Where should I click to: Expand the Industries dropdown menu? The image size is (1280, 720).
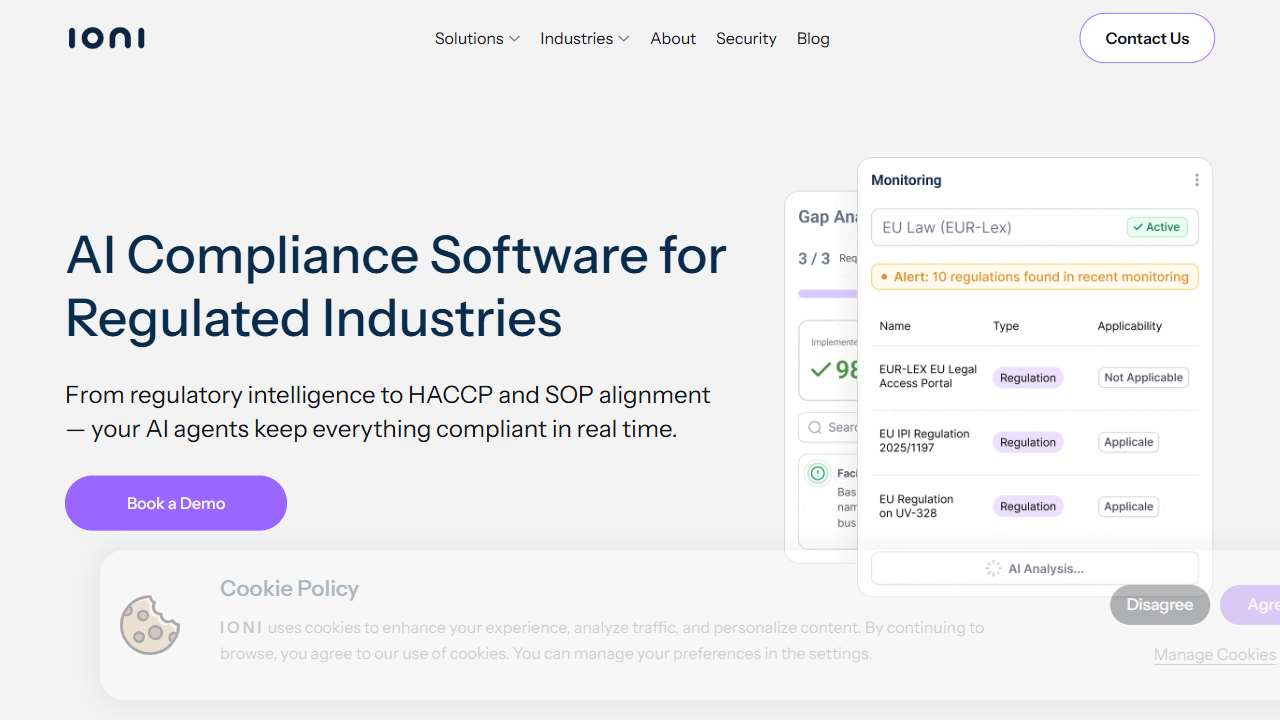pos(584,39)
